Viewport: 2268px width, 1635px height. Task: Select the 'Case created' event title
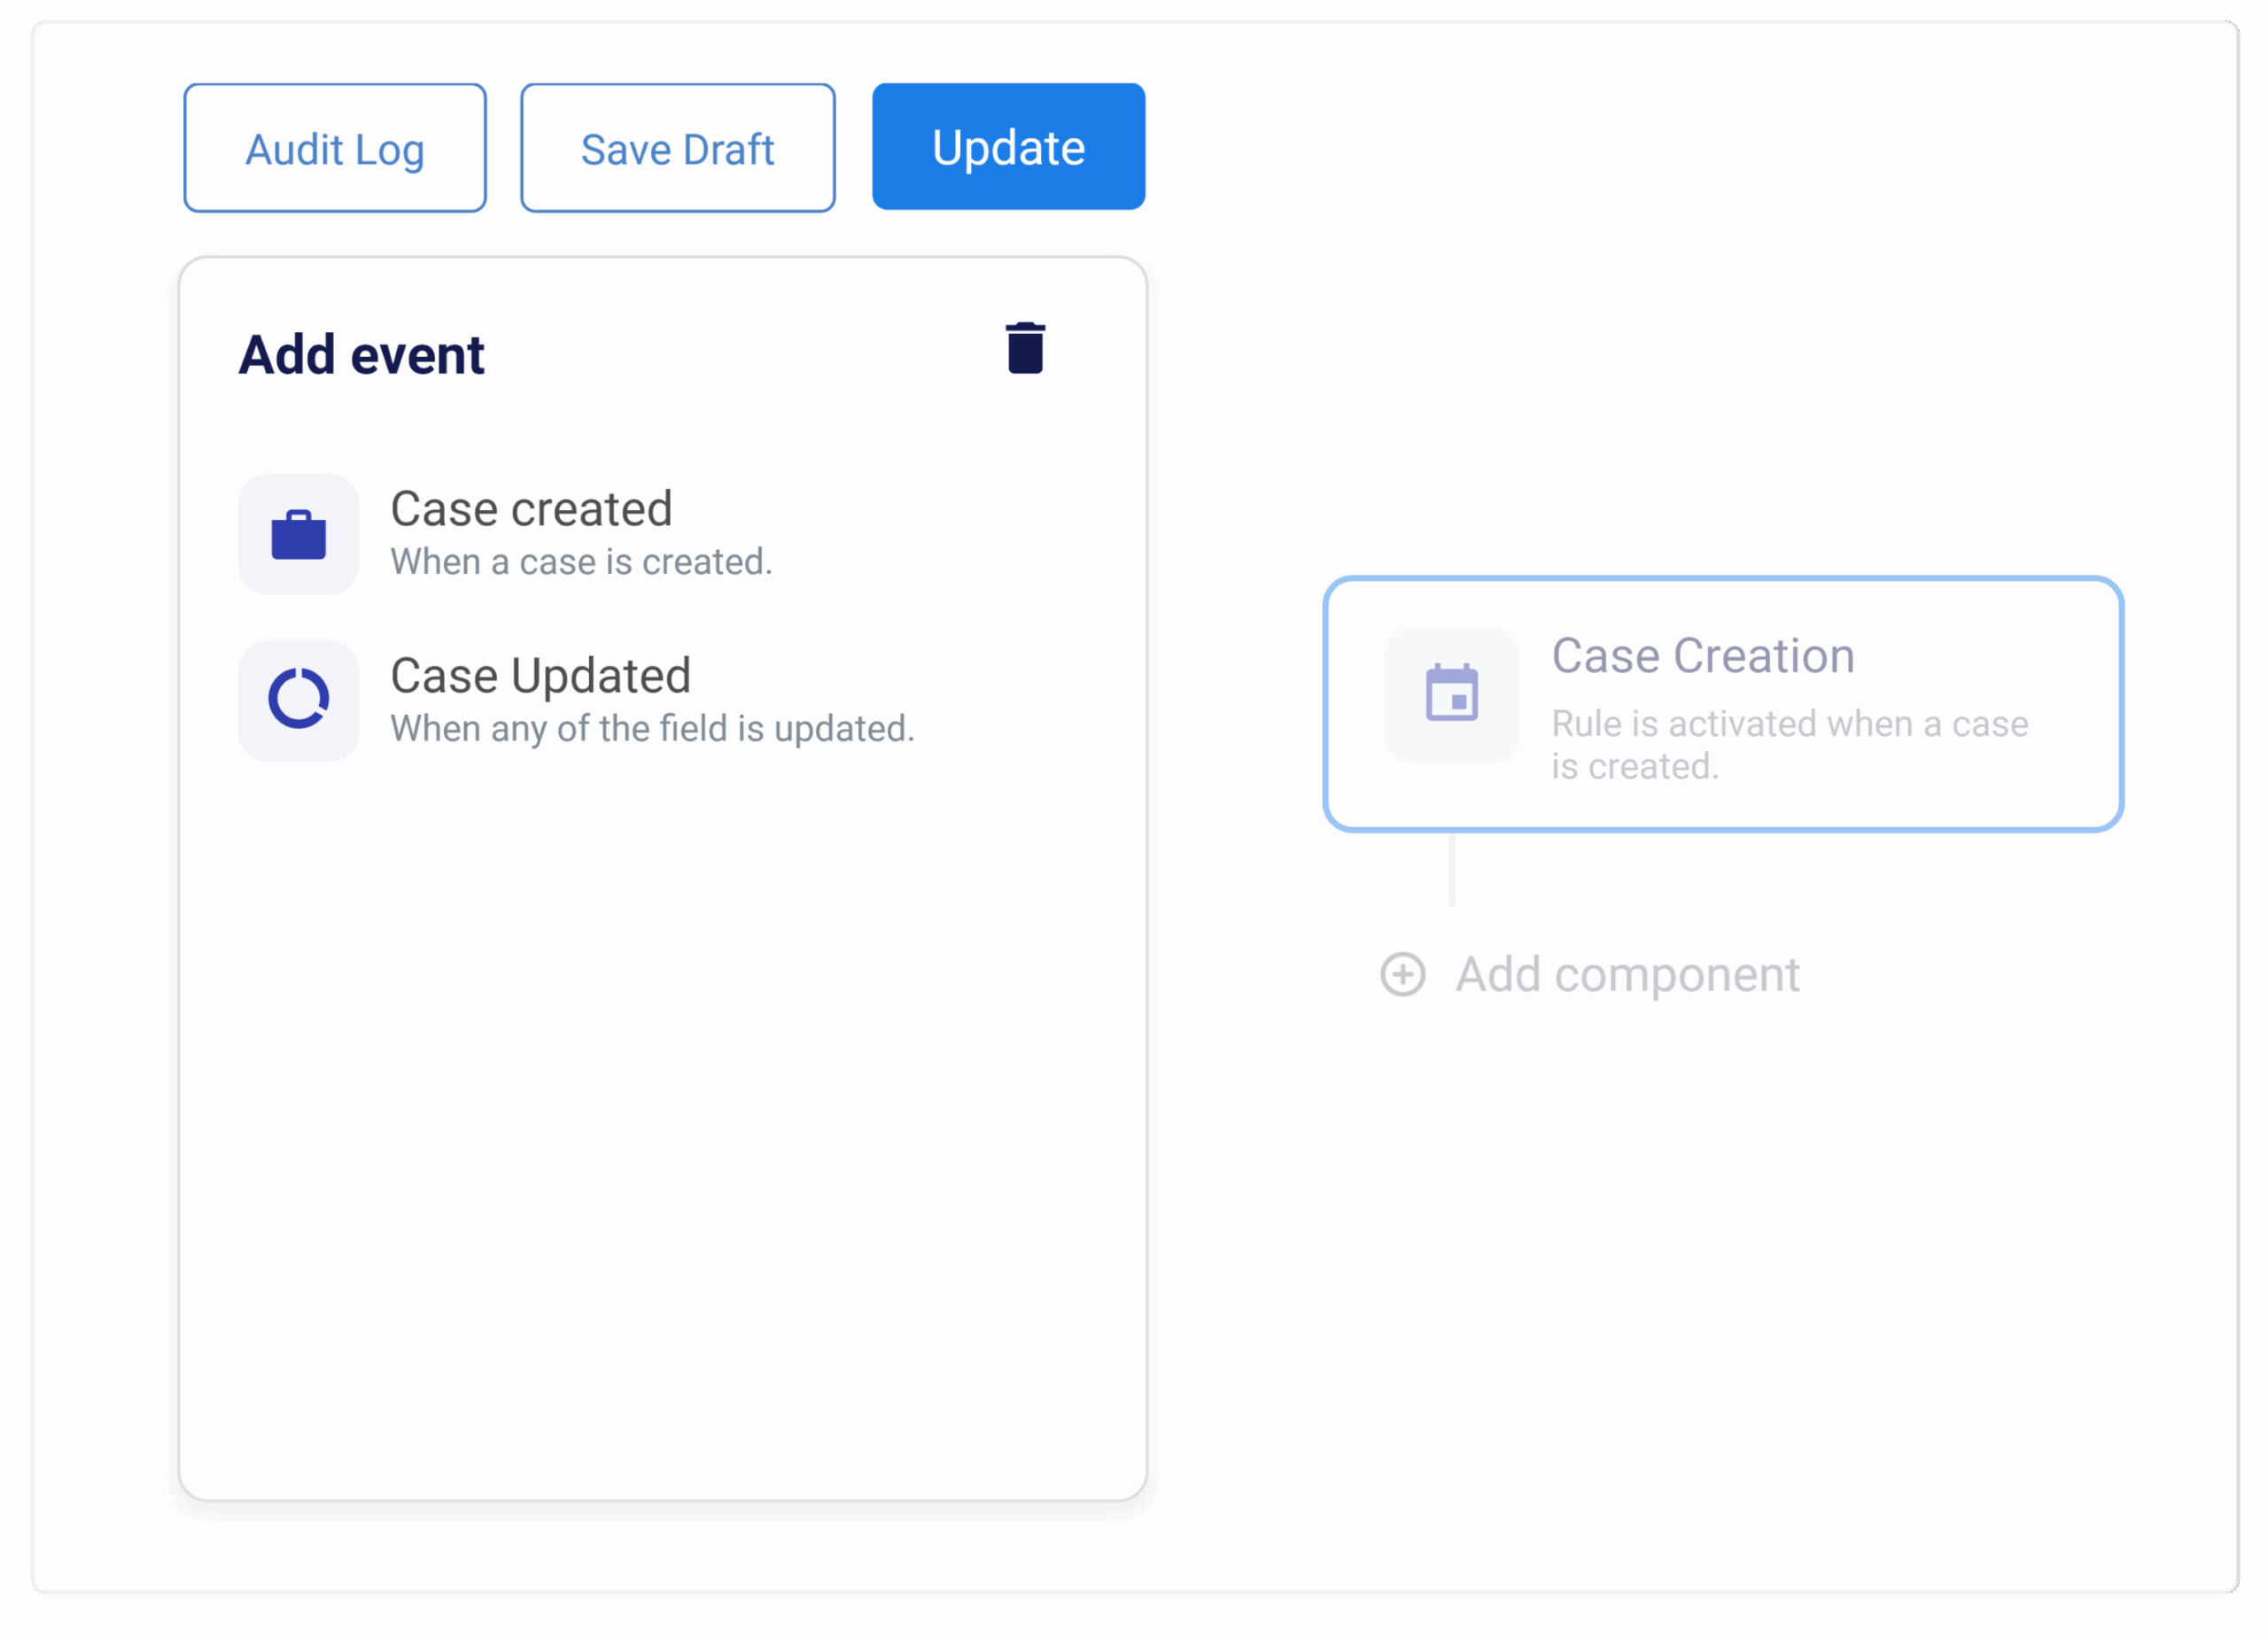(x=531, y=509)
